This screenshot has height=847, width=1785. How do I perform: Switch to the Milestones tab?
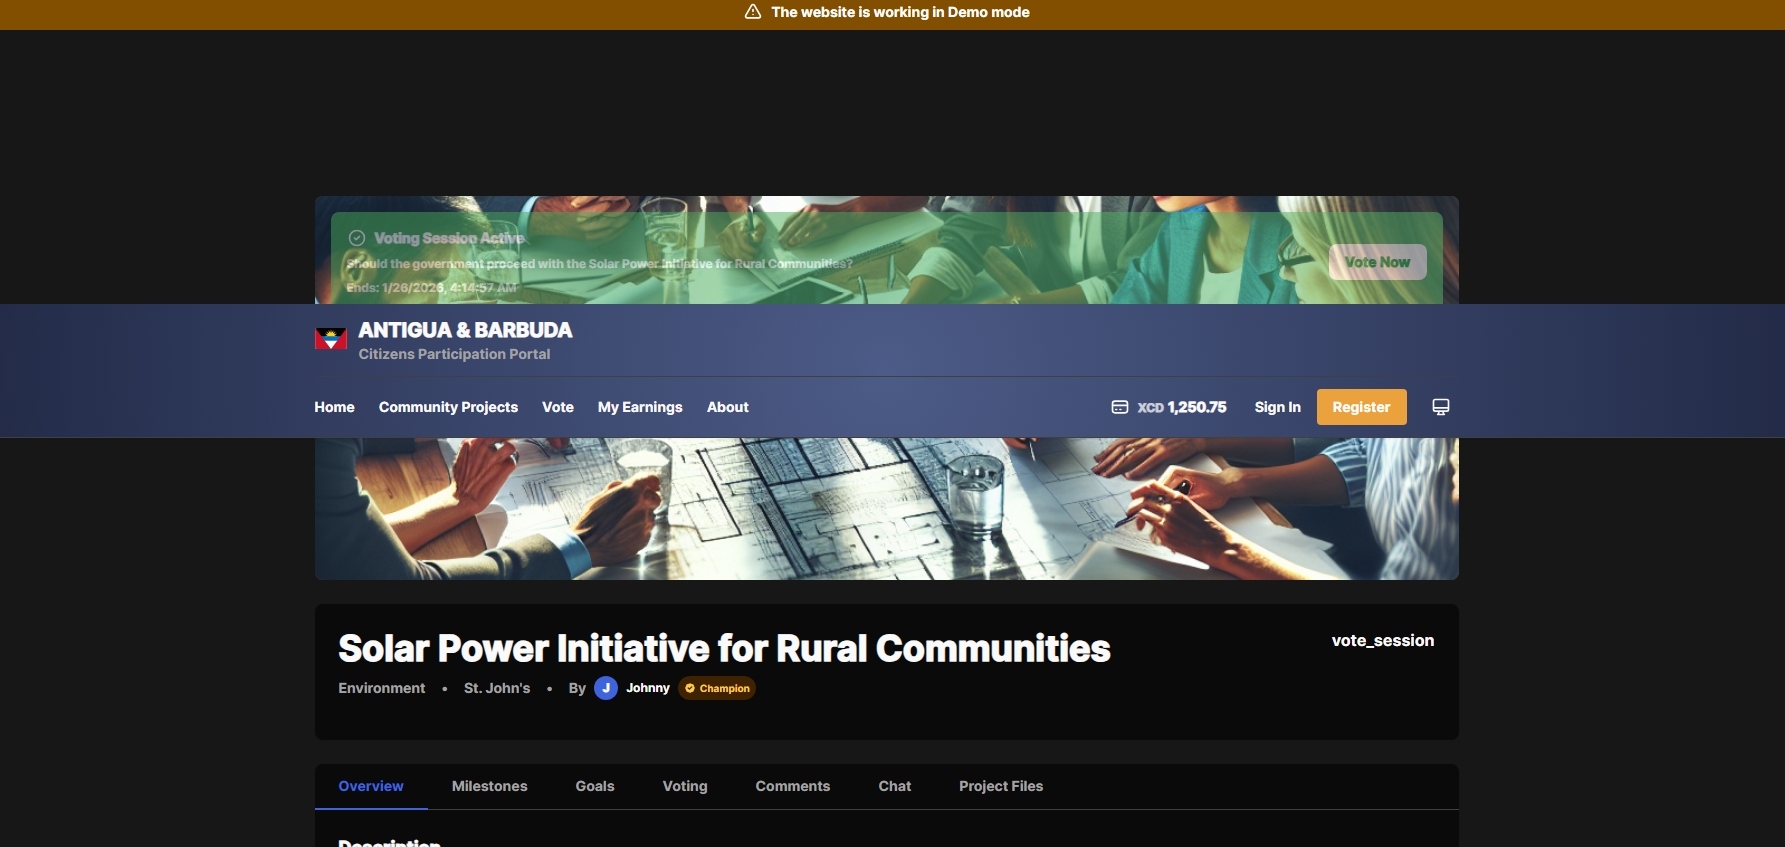point(489,786)
